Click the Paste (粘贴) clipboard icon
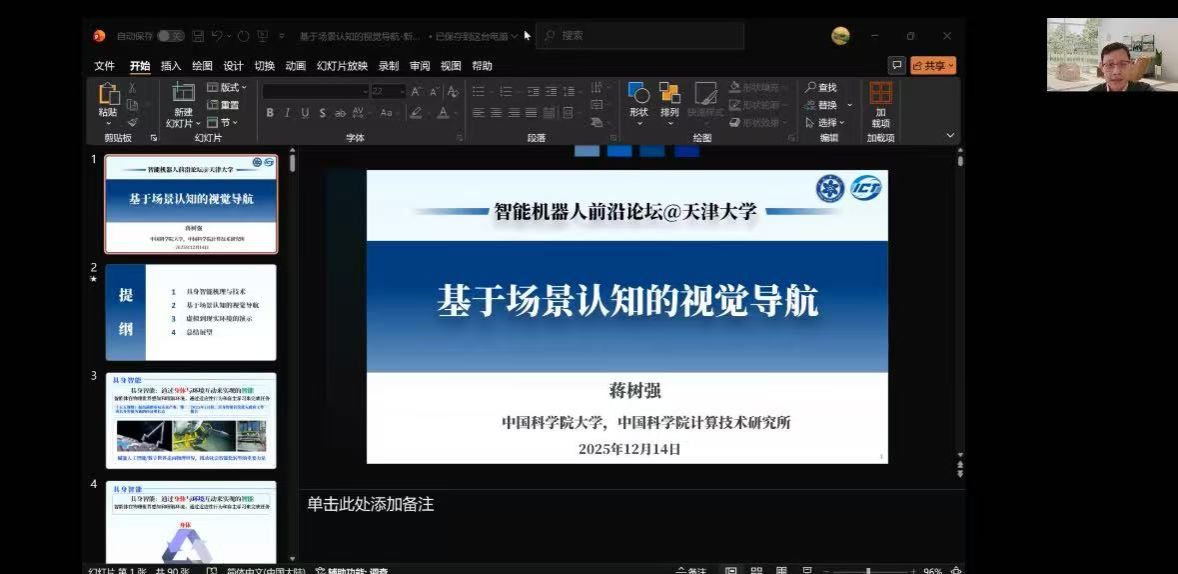Image resolution: width=1178 pixels, height=574 pixels. click(108, 95)
